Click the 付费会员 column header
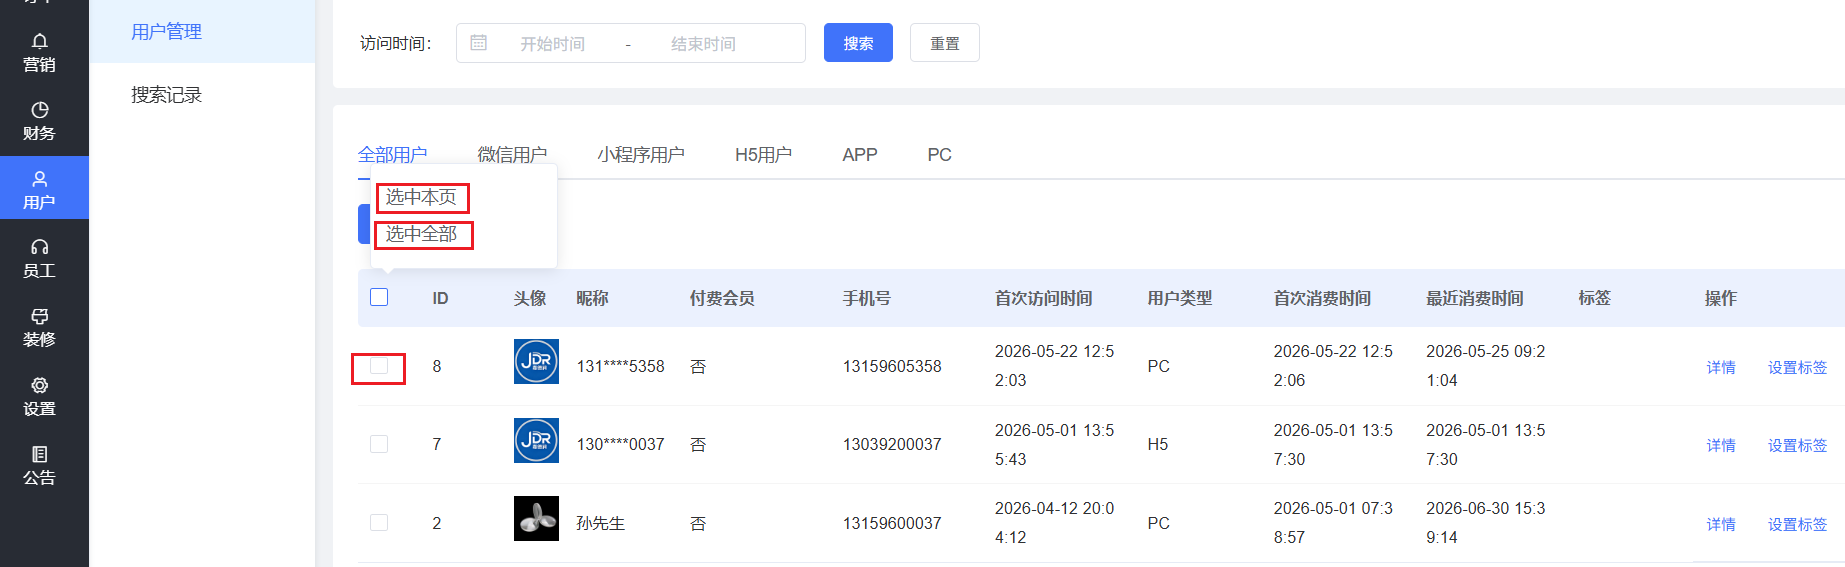The width and height of the screenshot is (1845, 567). pos(722,298)
